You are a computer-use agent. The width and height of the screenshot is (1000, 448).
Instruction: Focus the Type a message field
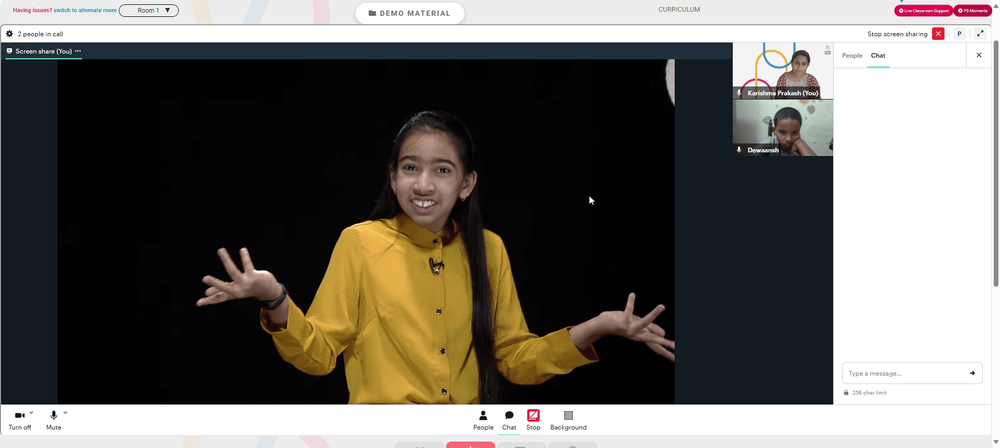click(x=906, y=373)
